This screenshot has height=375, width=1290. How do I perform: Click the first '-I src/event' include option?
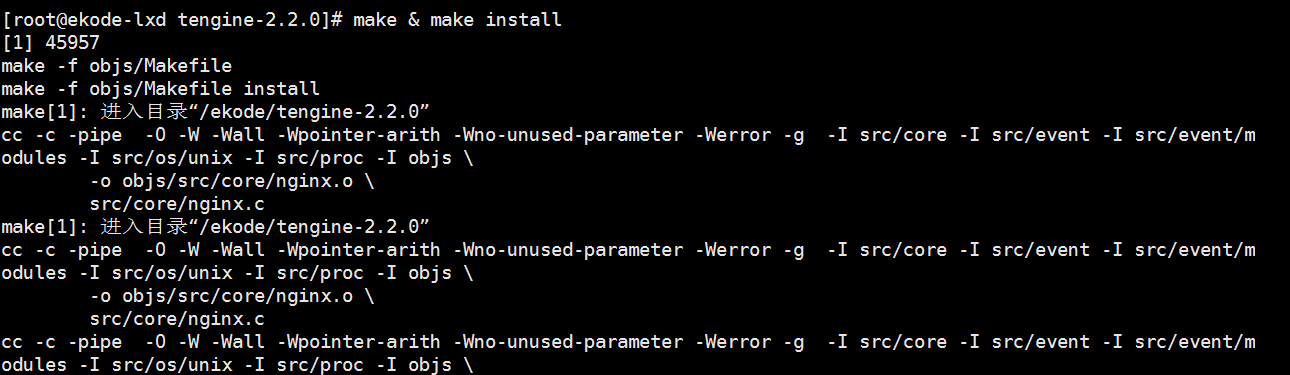pos(1025,135)
